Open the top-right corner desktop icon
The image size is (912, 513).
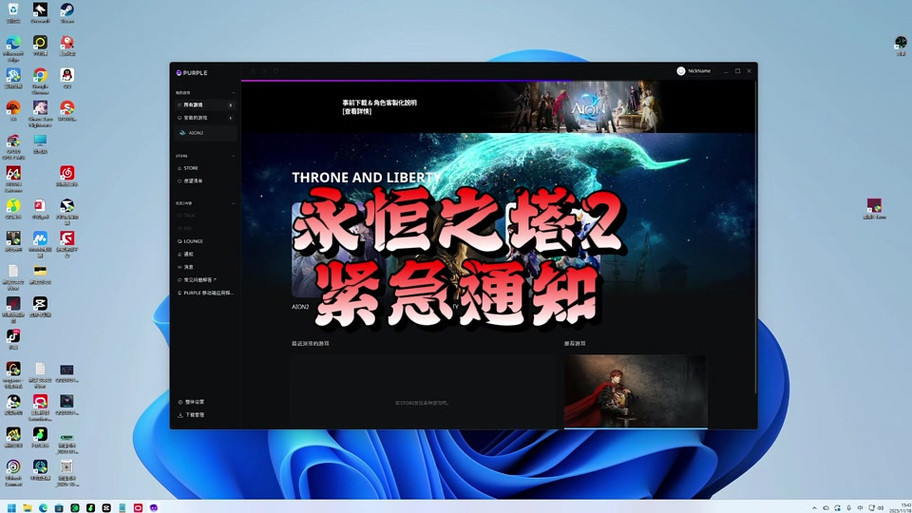[900, 45]
